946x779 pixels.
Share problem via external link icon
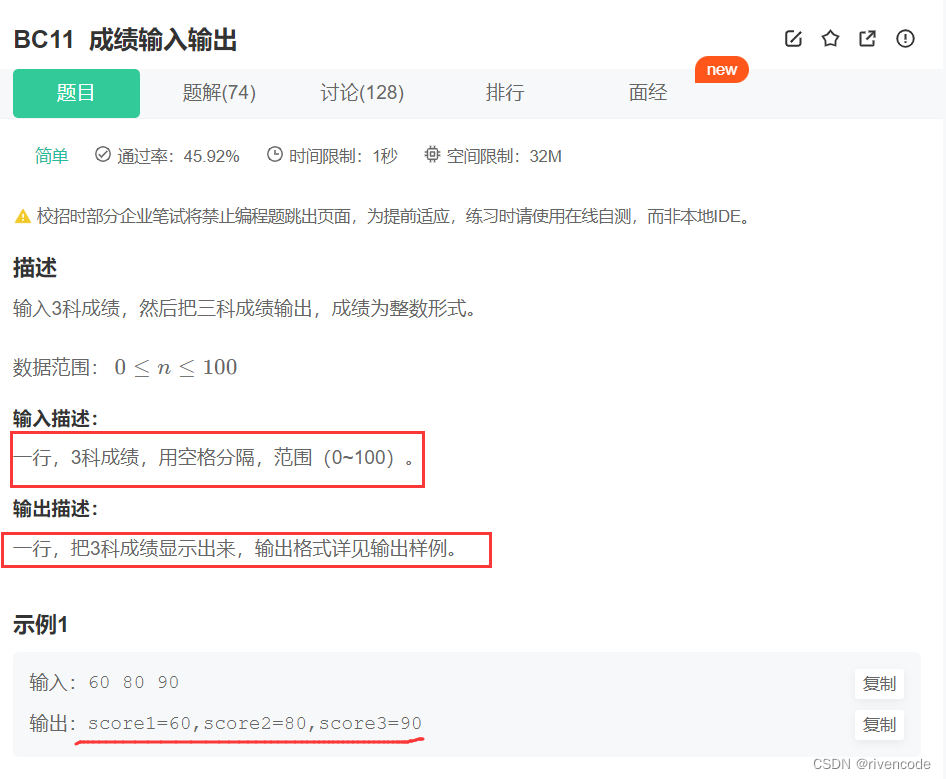(x=868, y=39)
